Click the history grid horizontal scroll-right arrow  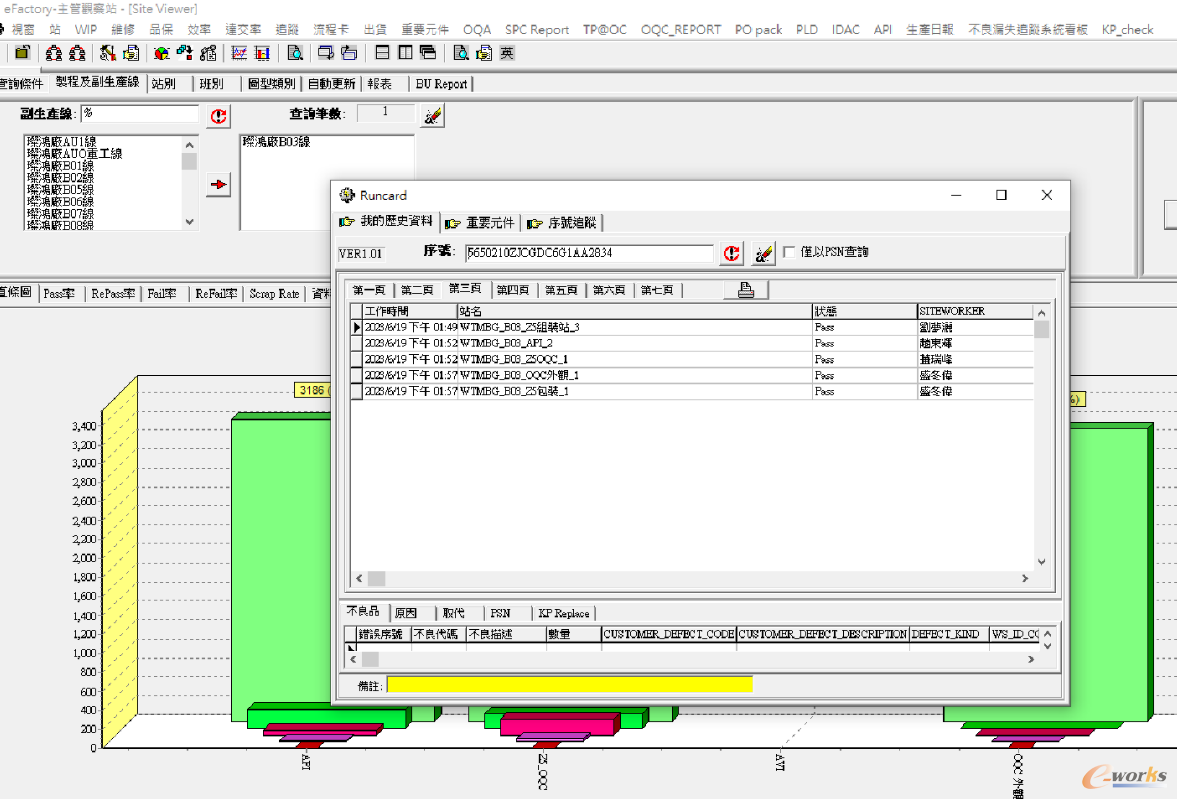(x=1025, y=578)
